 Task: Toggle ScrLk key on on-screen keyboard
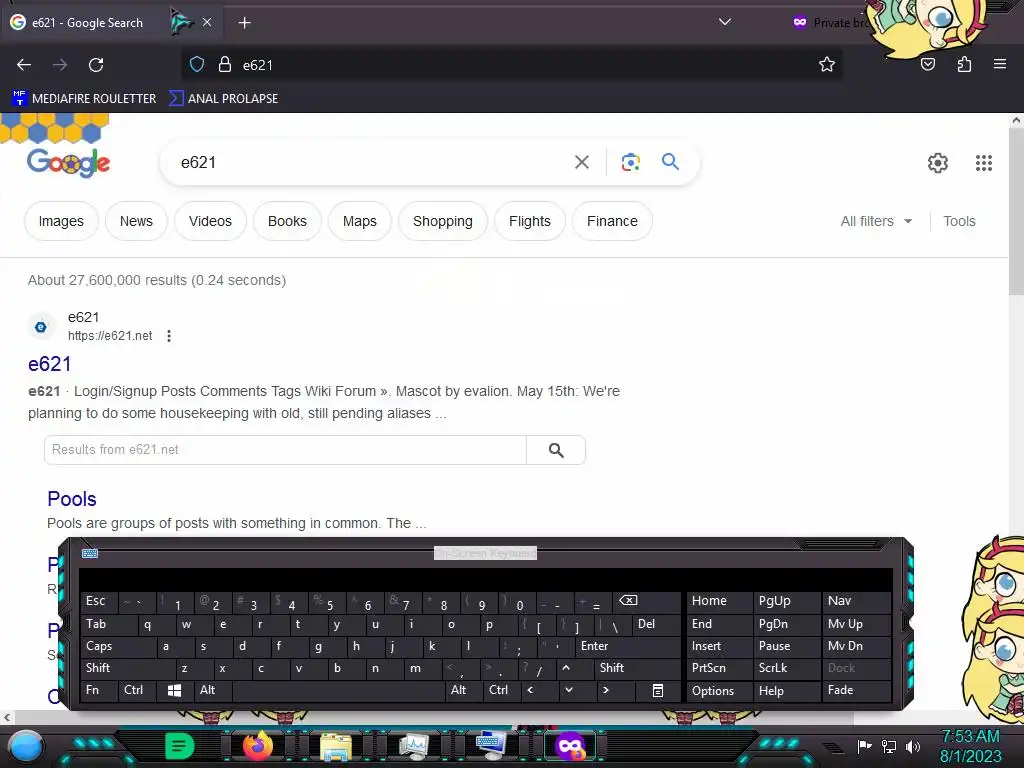tap(786, 668)
